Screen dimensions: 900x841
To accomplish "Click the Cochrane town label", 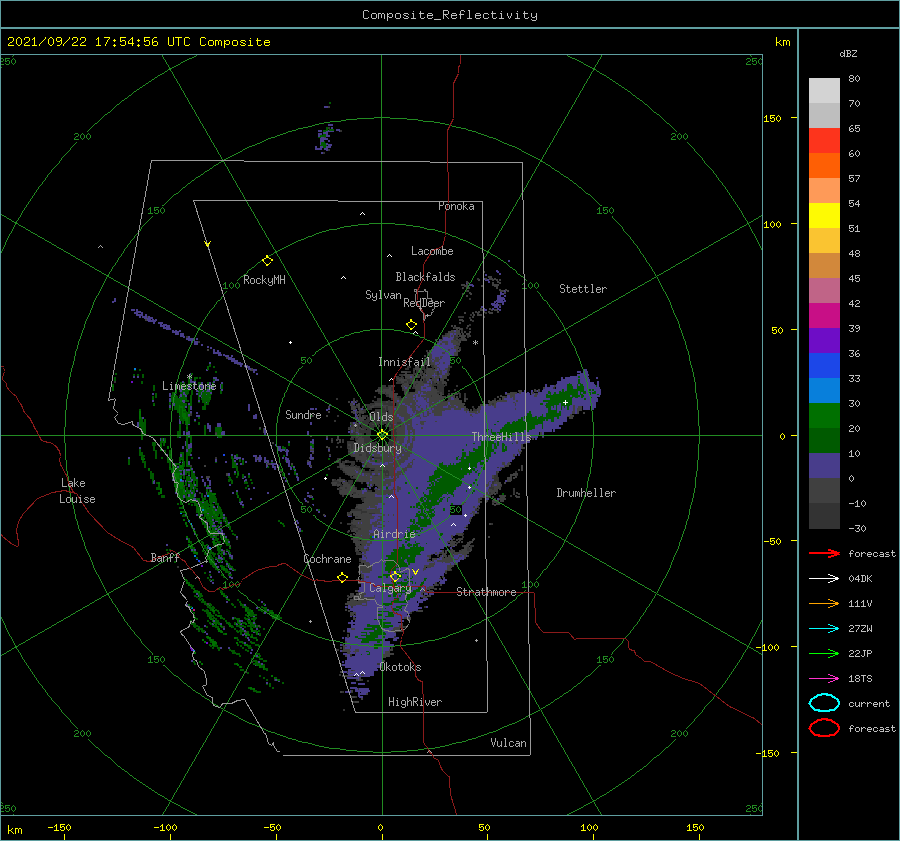I will point(327,559).
